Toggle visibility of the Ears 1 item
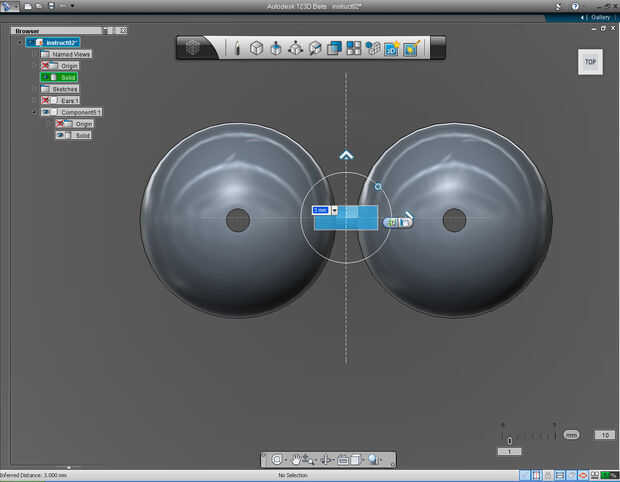 [45, 100]
